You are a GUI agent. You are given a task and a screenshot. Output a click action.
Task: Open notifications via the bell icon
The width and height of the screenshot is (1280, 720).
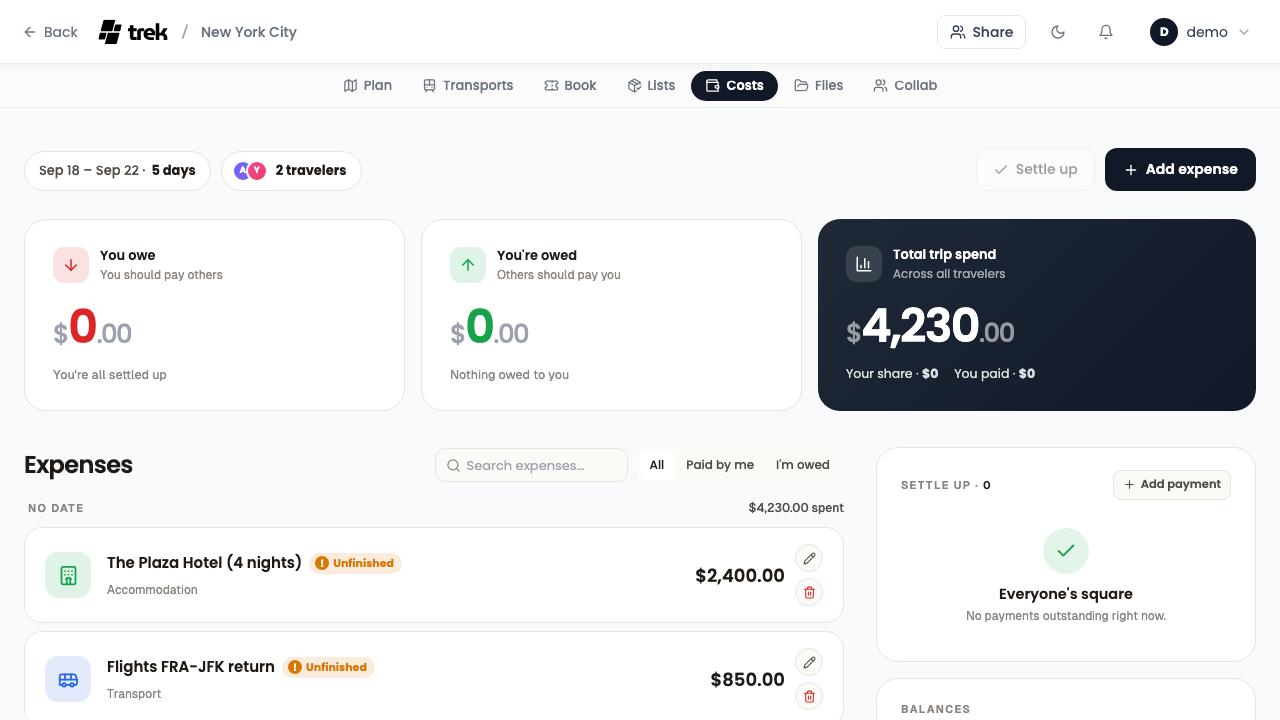tap(1106, 32)
